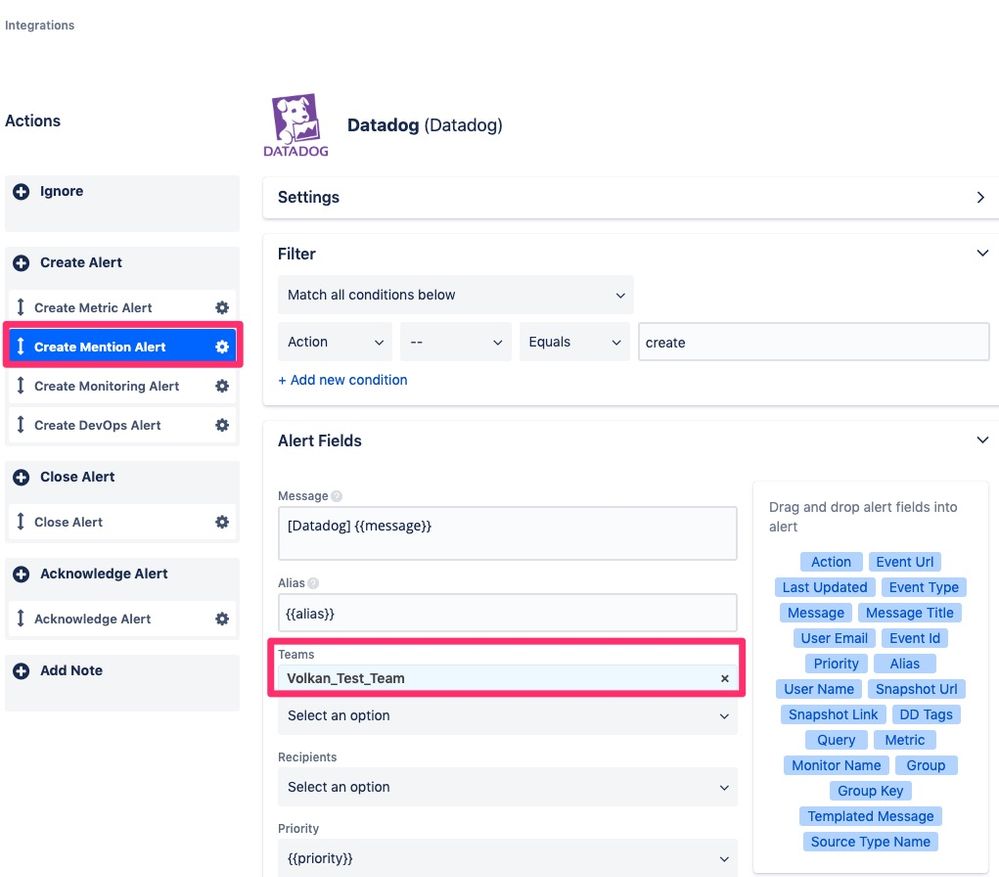Click reorder handle of the Acknowledge Alert row

click(20, 618)
